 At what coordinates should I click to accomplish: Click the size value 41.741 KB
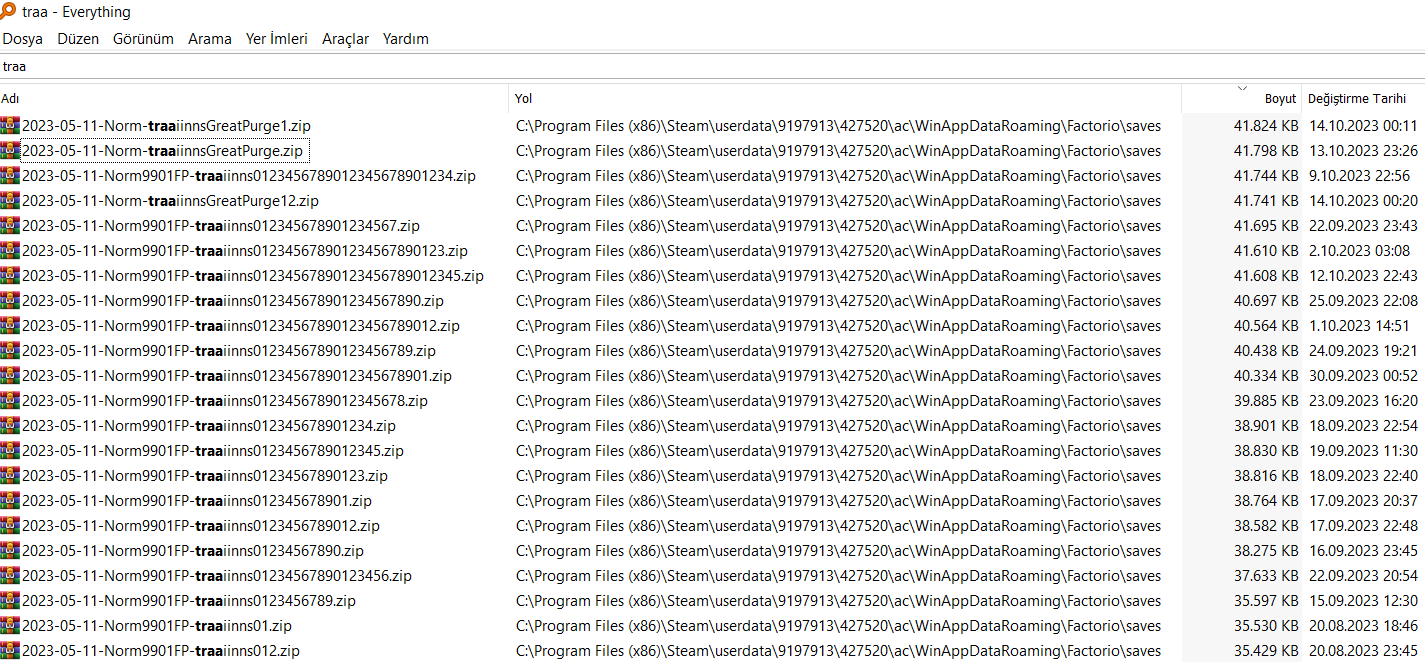click(x=1266, y=201)
